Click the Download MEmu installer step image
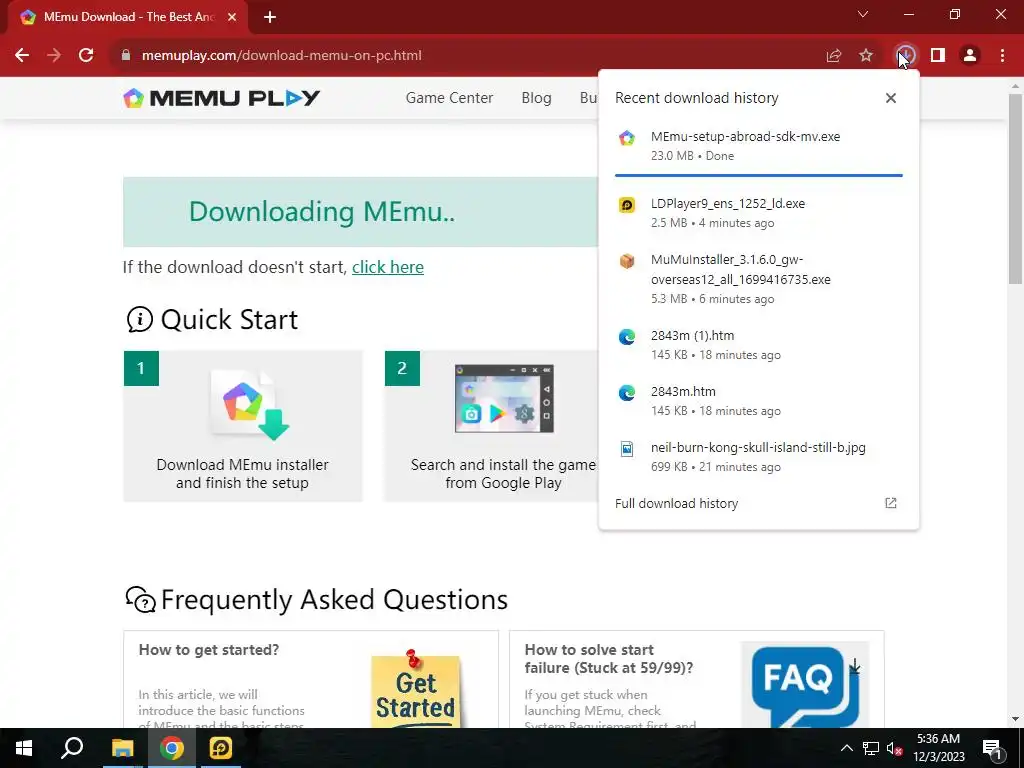Viewport: 1024px width, 768px height. click(250, 405)
